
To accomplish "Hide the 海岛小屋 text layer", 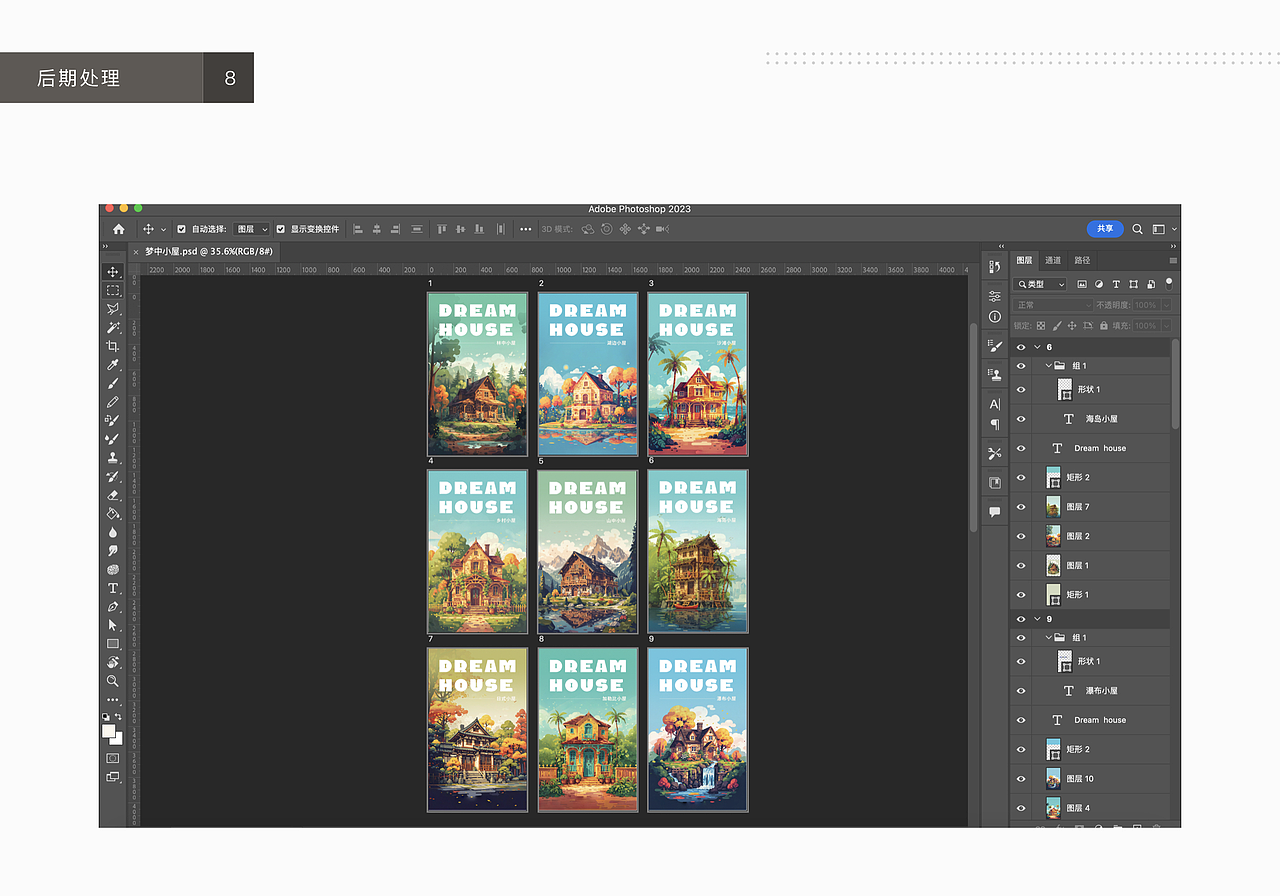I will pos(1021,419).
